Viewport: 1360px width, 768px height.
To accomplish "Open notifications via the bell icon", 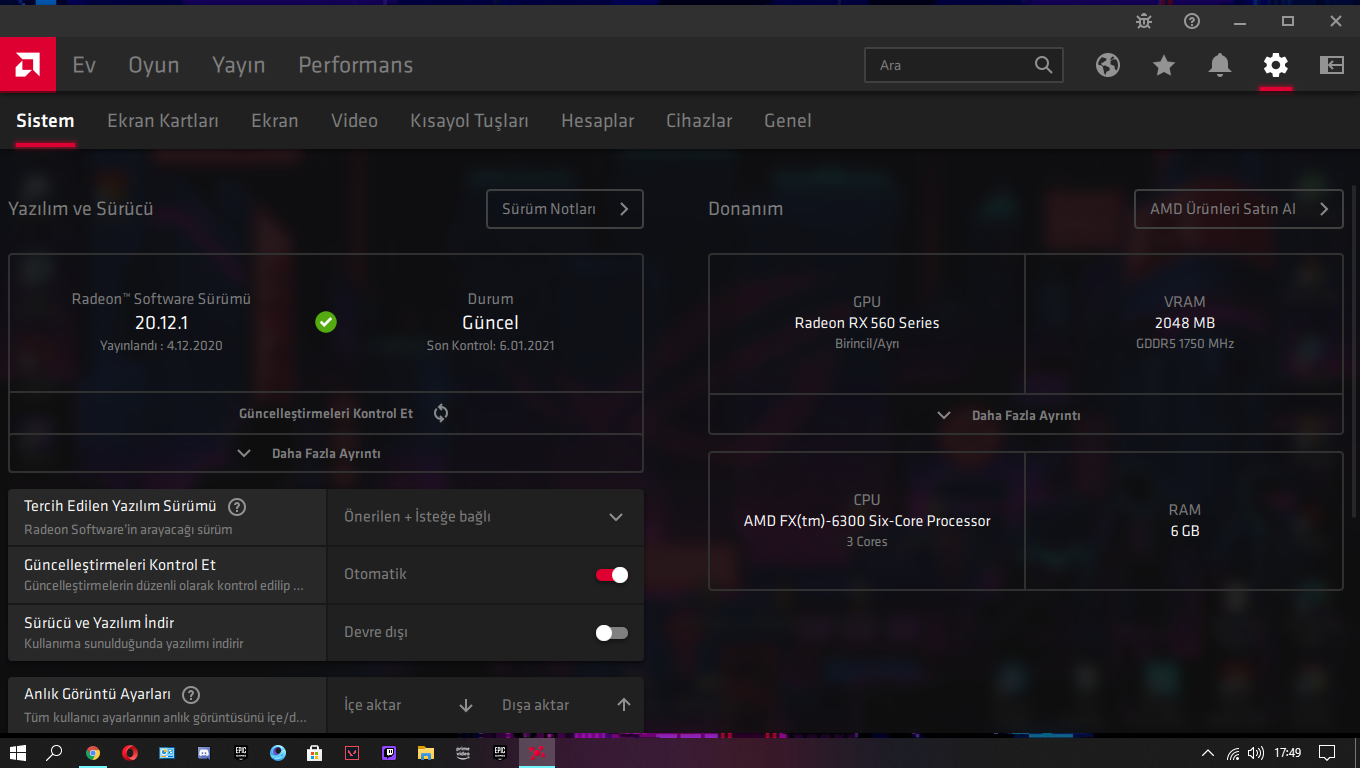I will [1219, 65].
